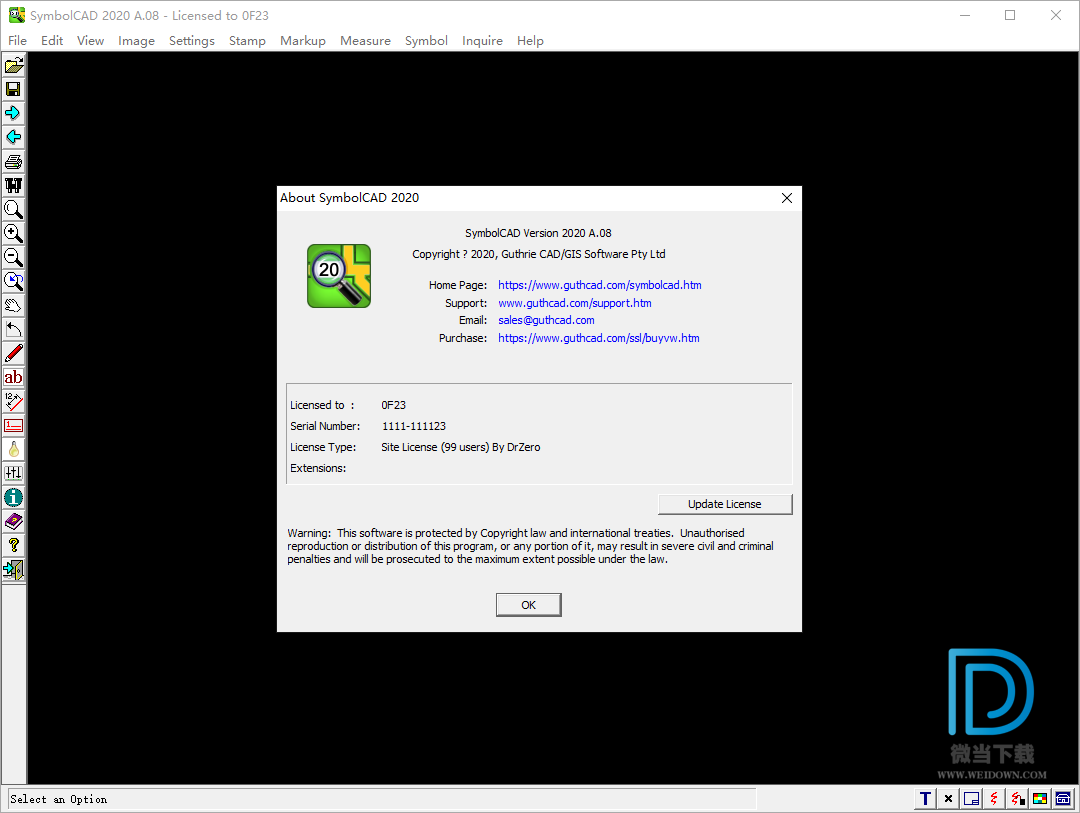The height and width of the screenshot is (813, 1080).
Task: Click the 0F23 value next to 'Licensed to'
Action: point(393,405)
